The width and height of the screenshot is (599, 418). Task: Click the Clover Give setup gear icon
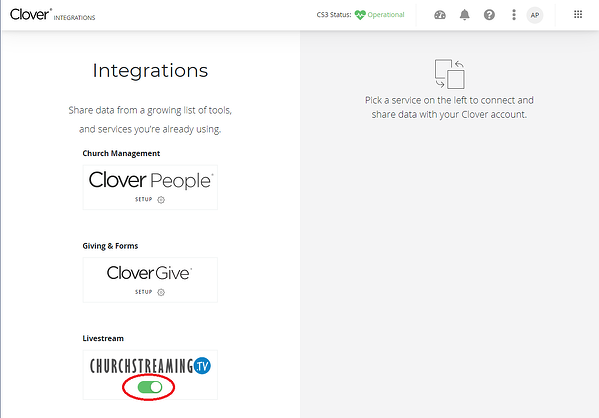[x=161, y=292]
